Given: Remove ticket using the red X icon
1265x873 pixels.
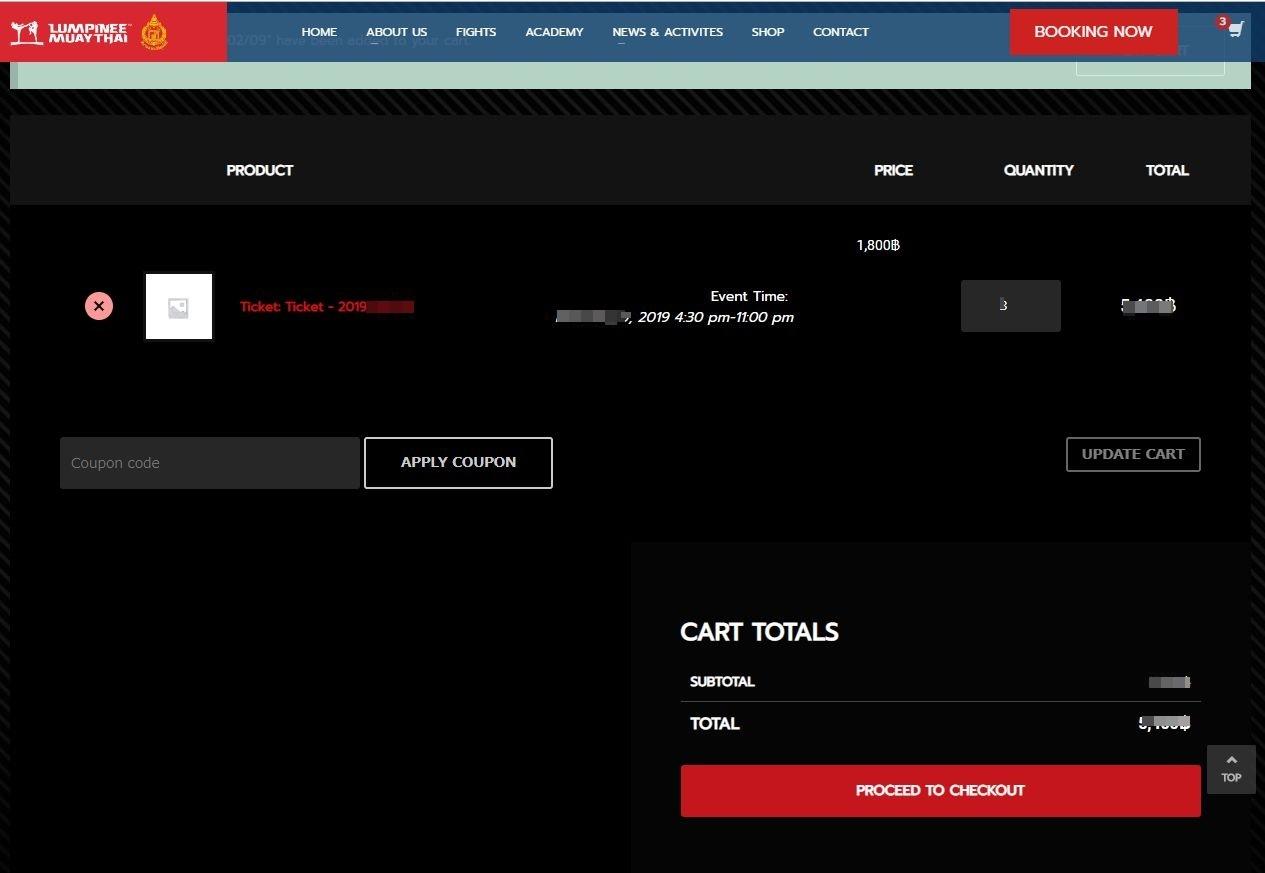Looking at the screenshot, I should [99, 306].
